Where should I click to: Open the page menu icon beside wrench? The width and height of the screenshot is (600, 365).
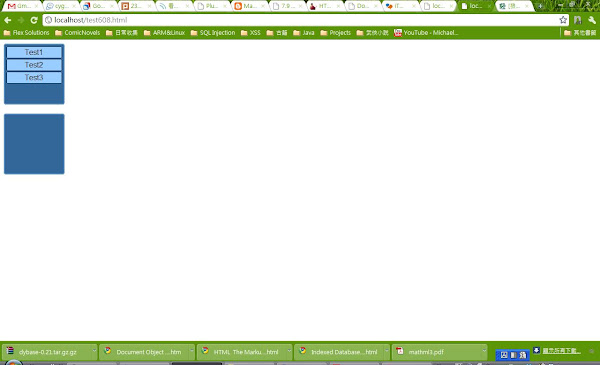click(x=577, y=20)
